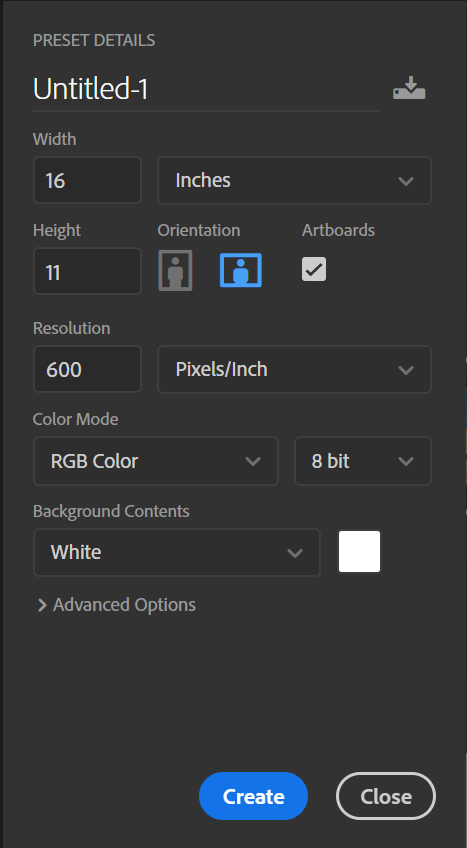The height and width of the screenshot is (848, 467).
Task: Open the Pixels/Inch resolution units dropdown
Action: (x=295, y=369)
